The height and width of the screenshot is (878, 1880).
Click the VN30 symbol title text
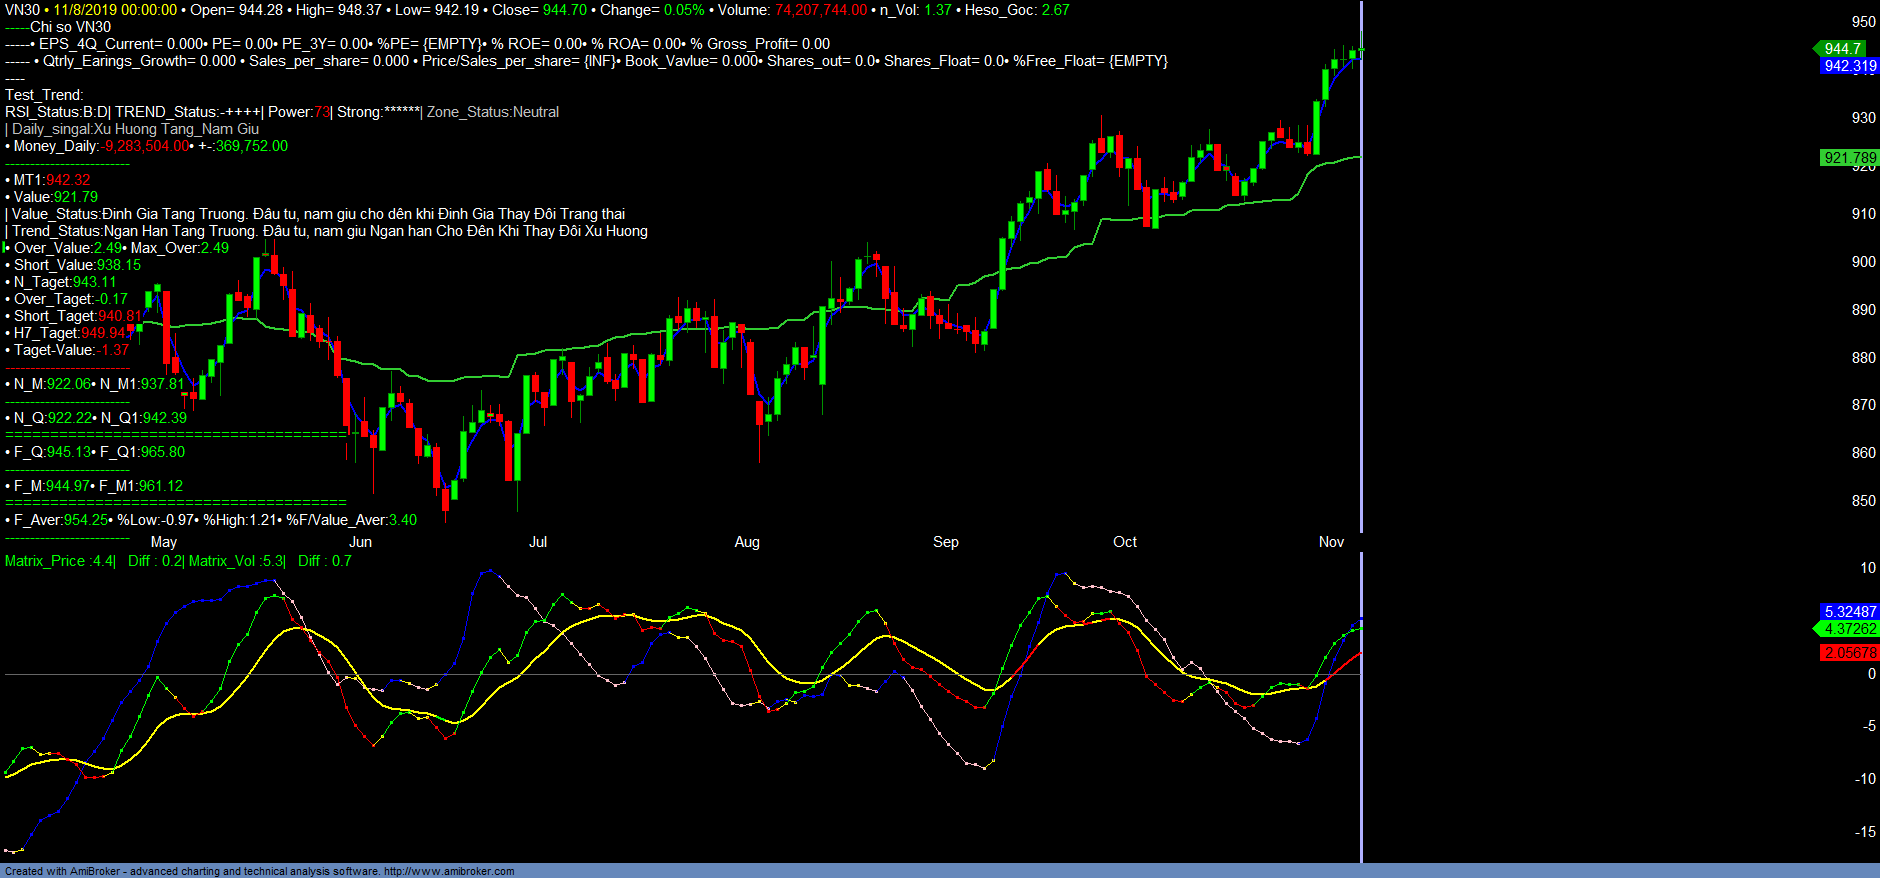22,10
